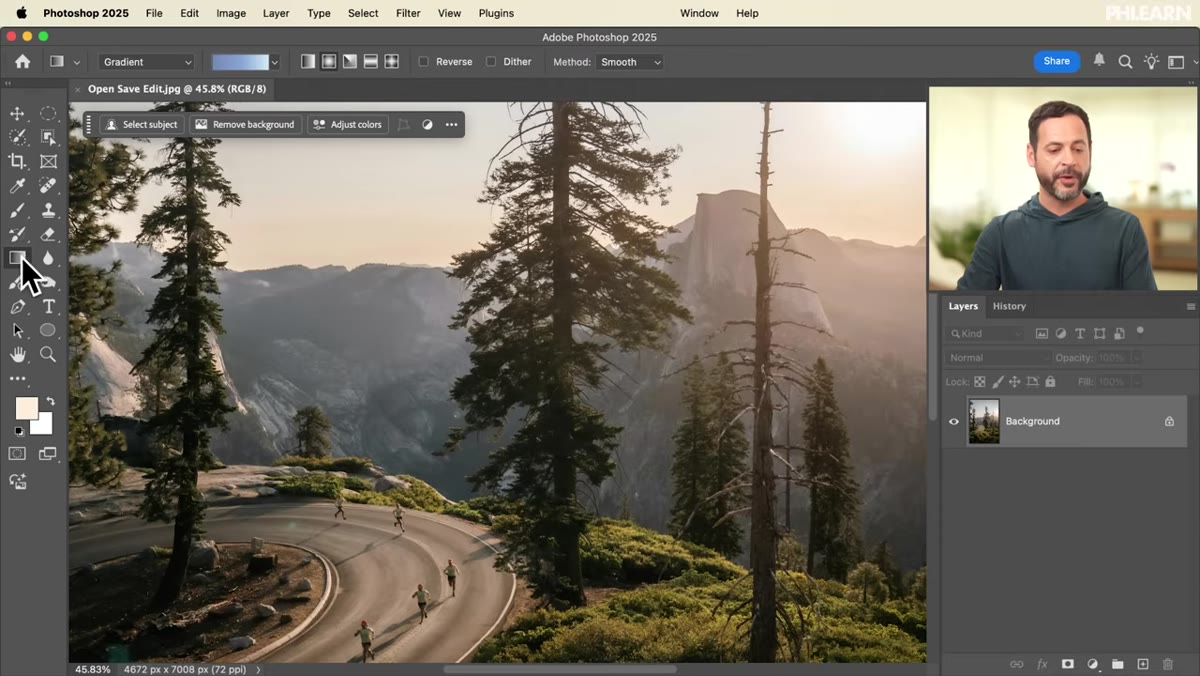
Task: Choose the Radial gradient type
Action: [x=328, y=61]
